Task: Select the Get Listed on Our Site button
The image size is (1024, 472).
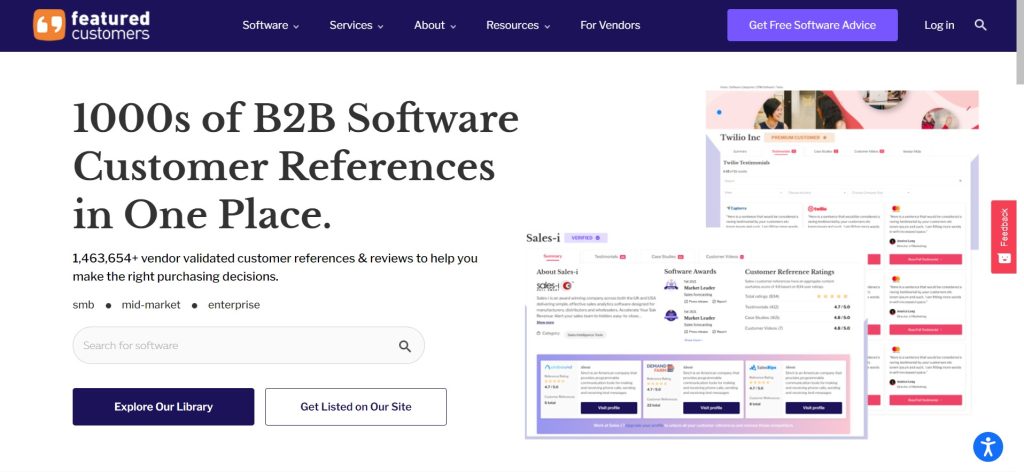Action: pos(355,407)
